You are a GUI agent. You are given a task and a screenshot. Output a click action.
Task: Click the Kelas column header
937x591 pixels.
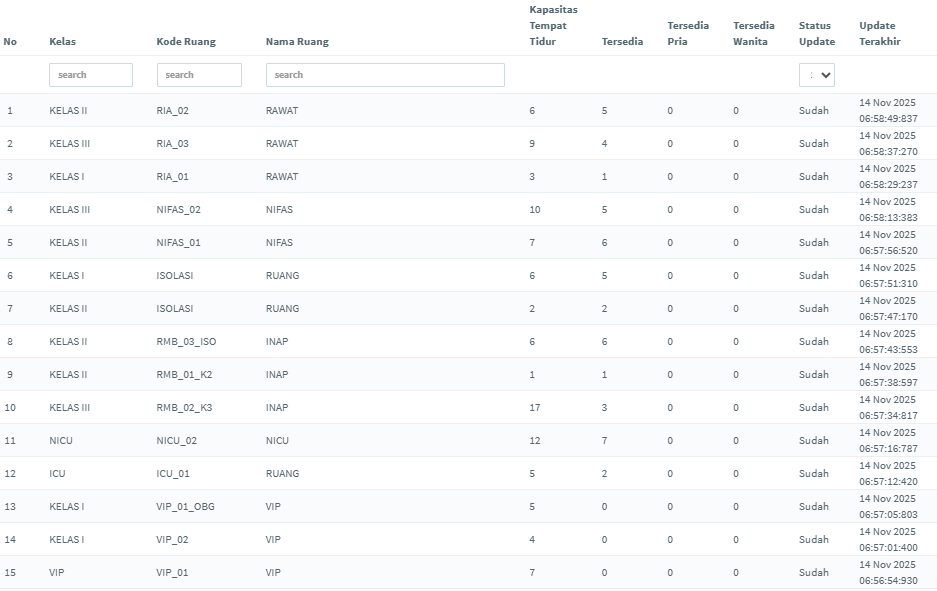click(62, 42)
